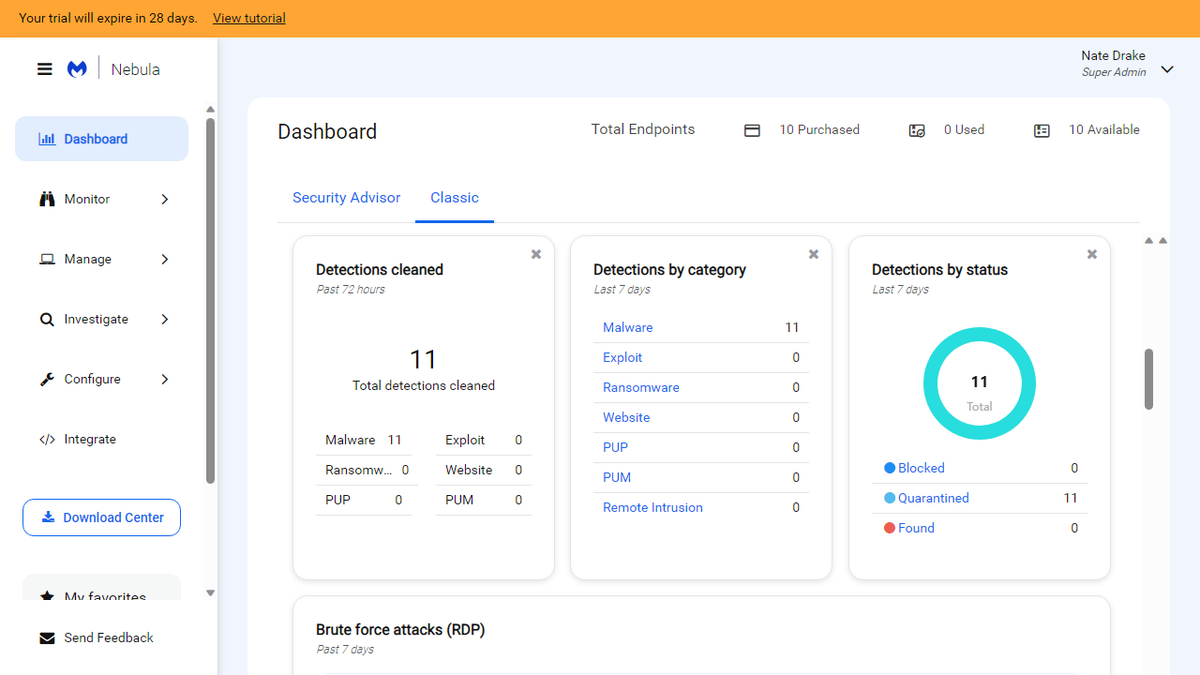
Task: Click the Download Center button
Action: coord(101,517)
